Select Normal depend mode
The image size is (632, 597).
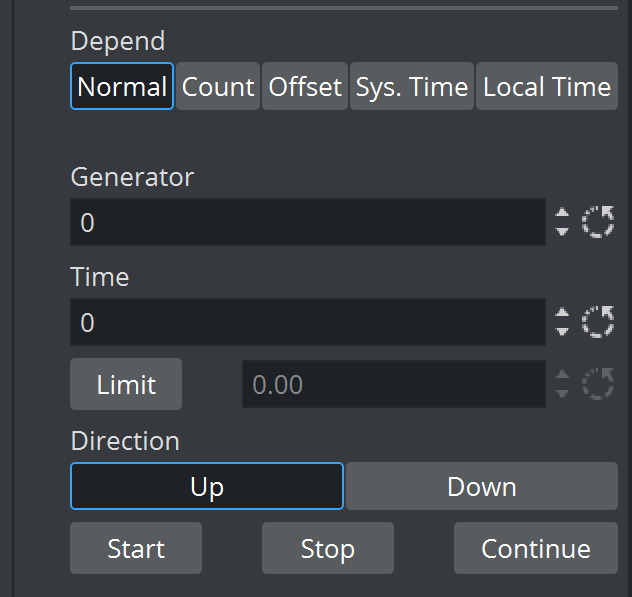122,87
